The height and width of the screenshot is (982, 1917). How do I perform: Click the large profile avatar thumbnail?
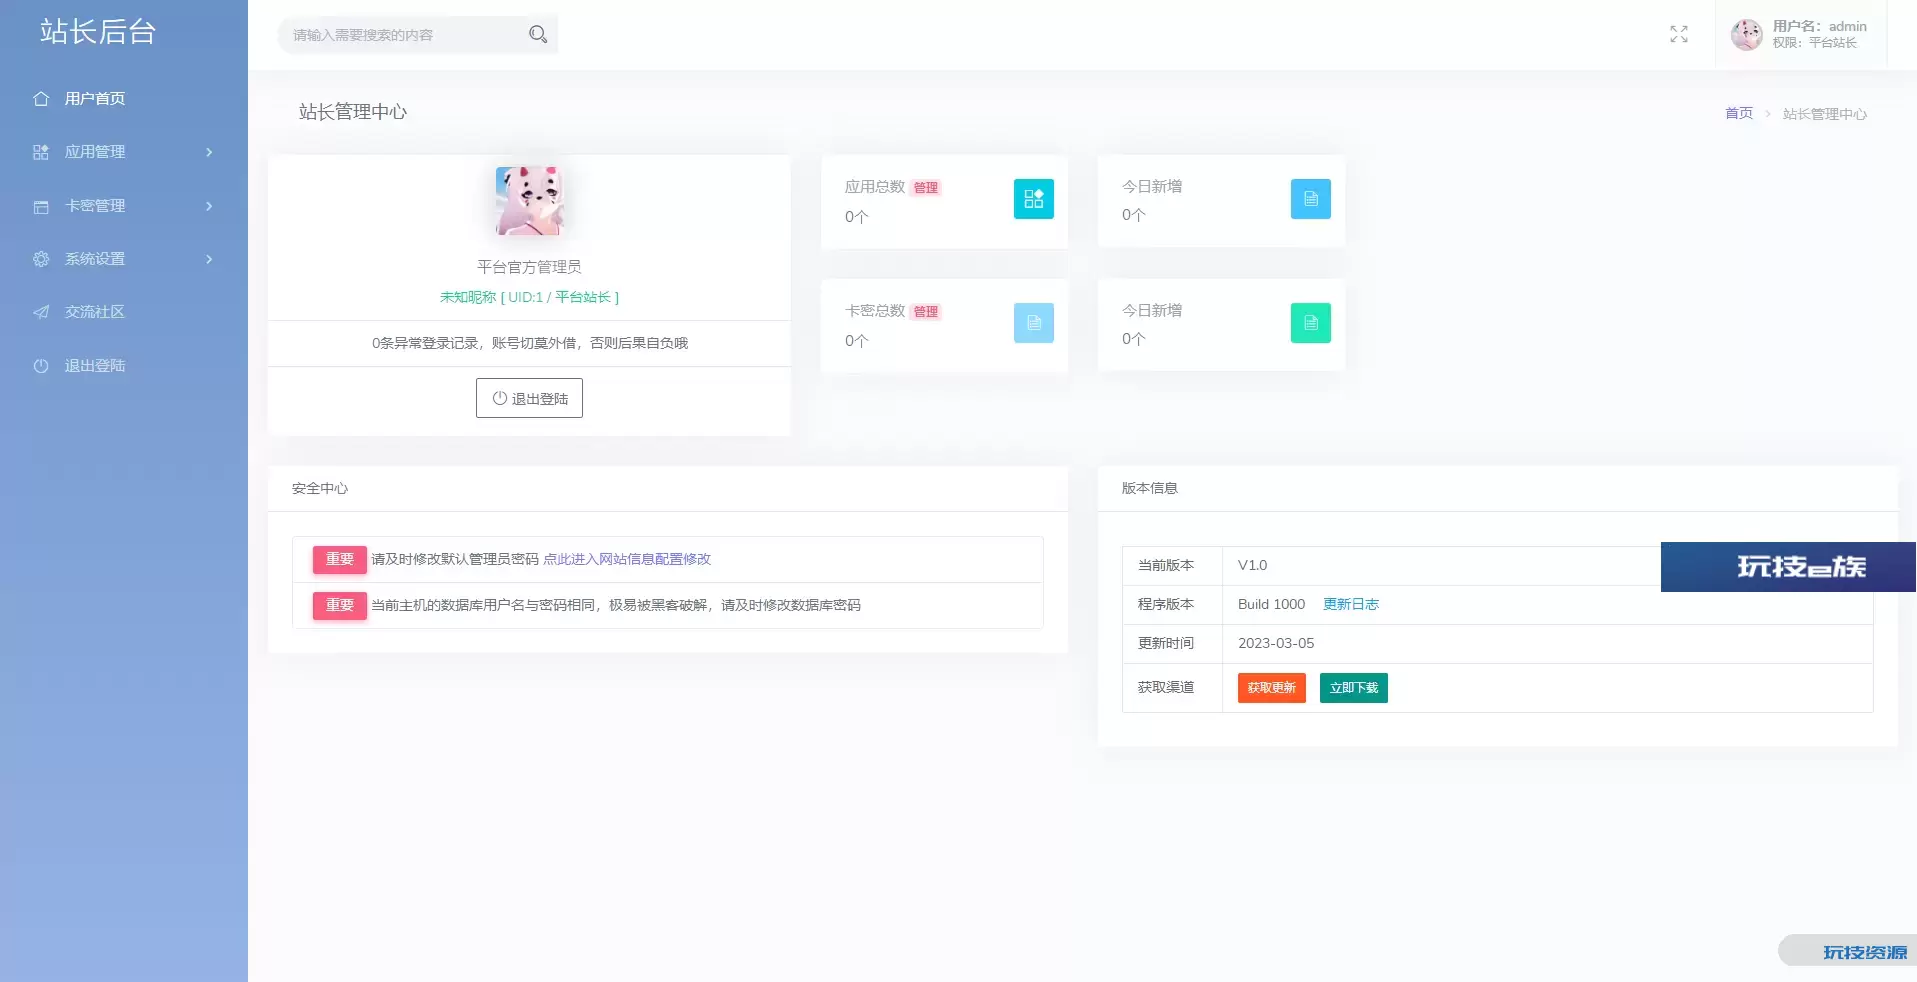tap(529, 201)
